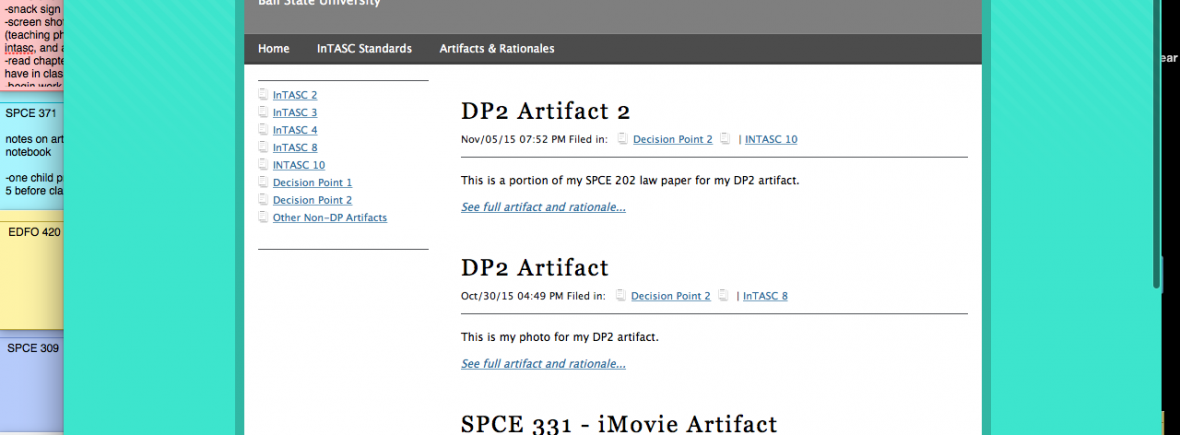
Task: Click document icon before Decision Point 2 under DP2 Artifact 2
Action: click(623, 139)
